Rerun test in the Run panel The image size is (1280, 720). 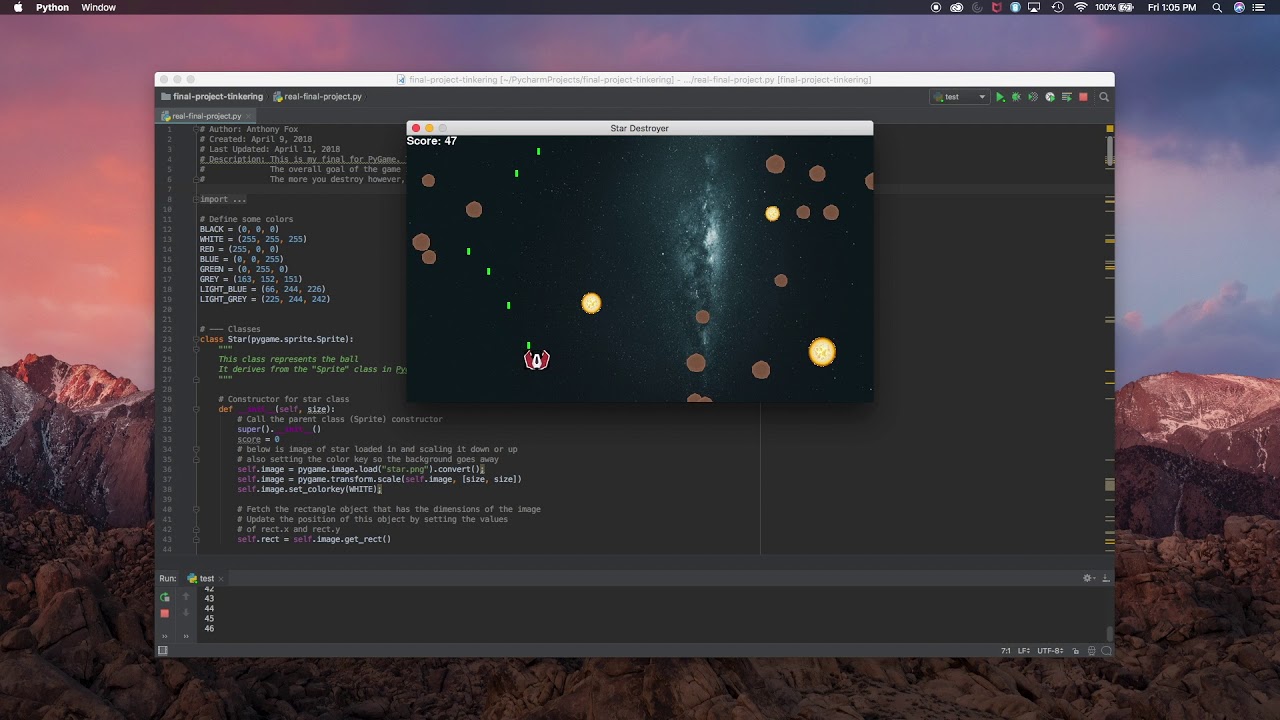pyautogui.click(x=165, y=597)
